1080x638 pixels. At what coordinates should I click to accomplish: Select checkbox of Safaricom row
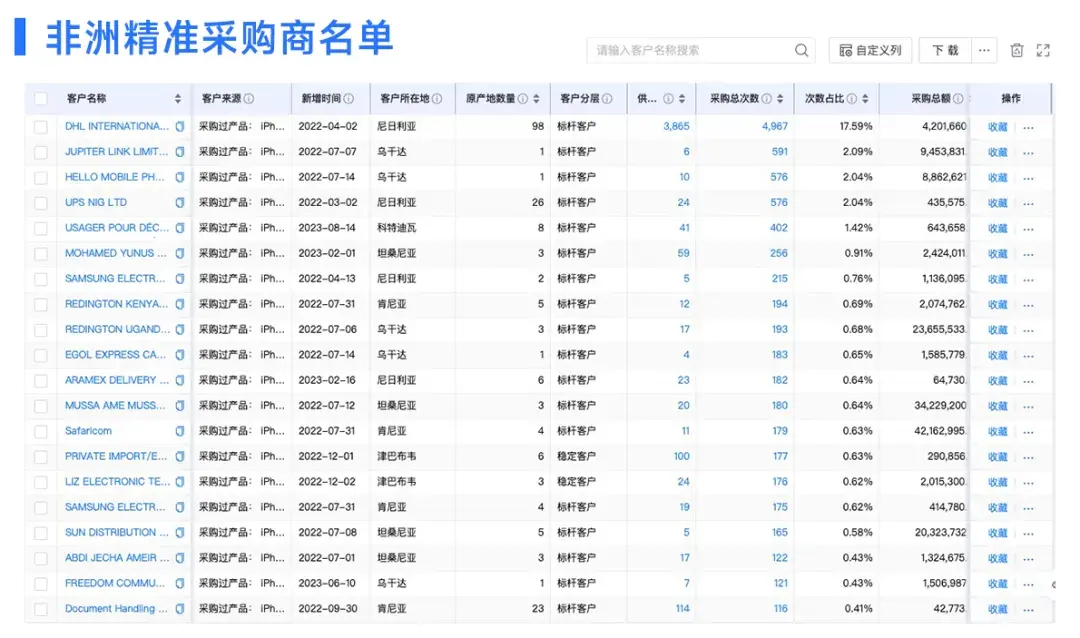[41, 432]
